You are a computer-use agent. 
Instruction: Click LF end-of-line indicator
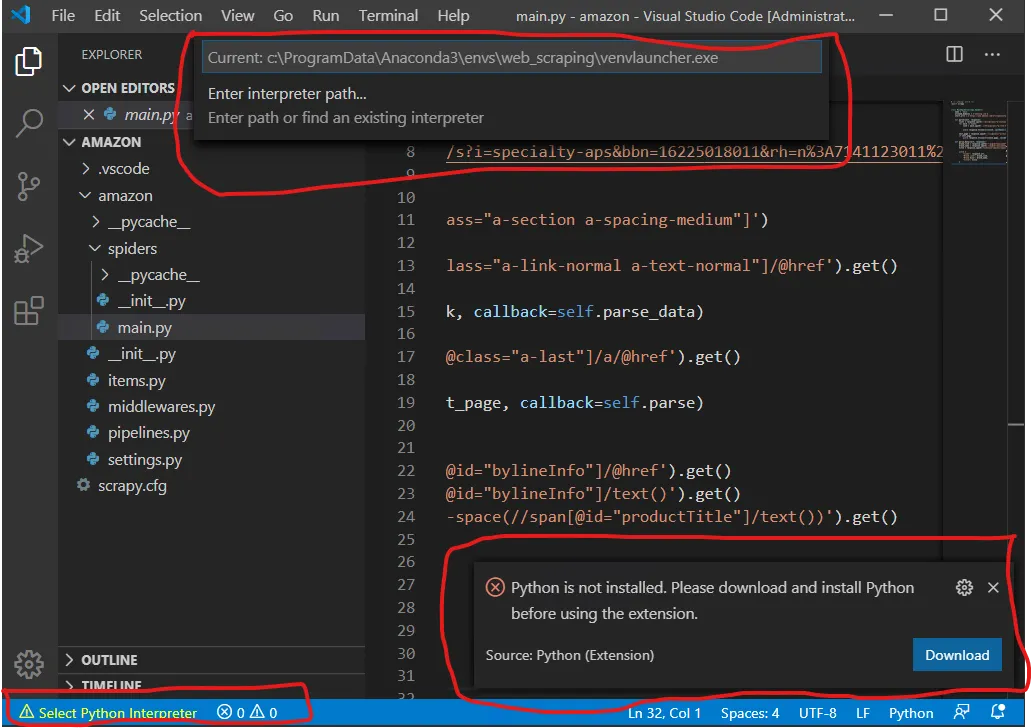(x=863, y=713)
